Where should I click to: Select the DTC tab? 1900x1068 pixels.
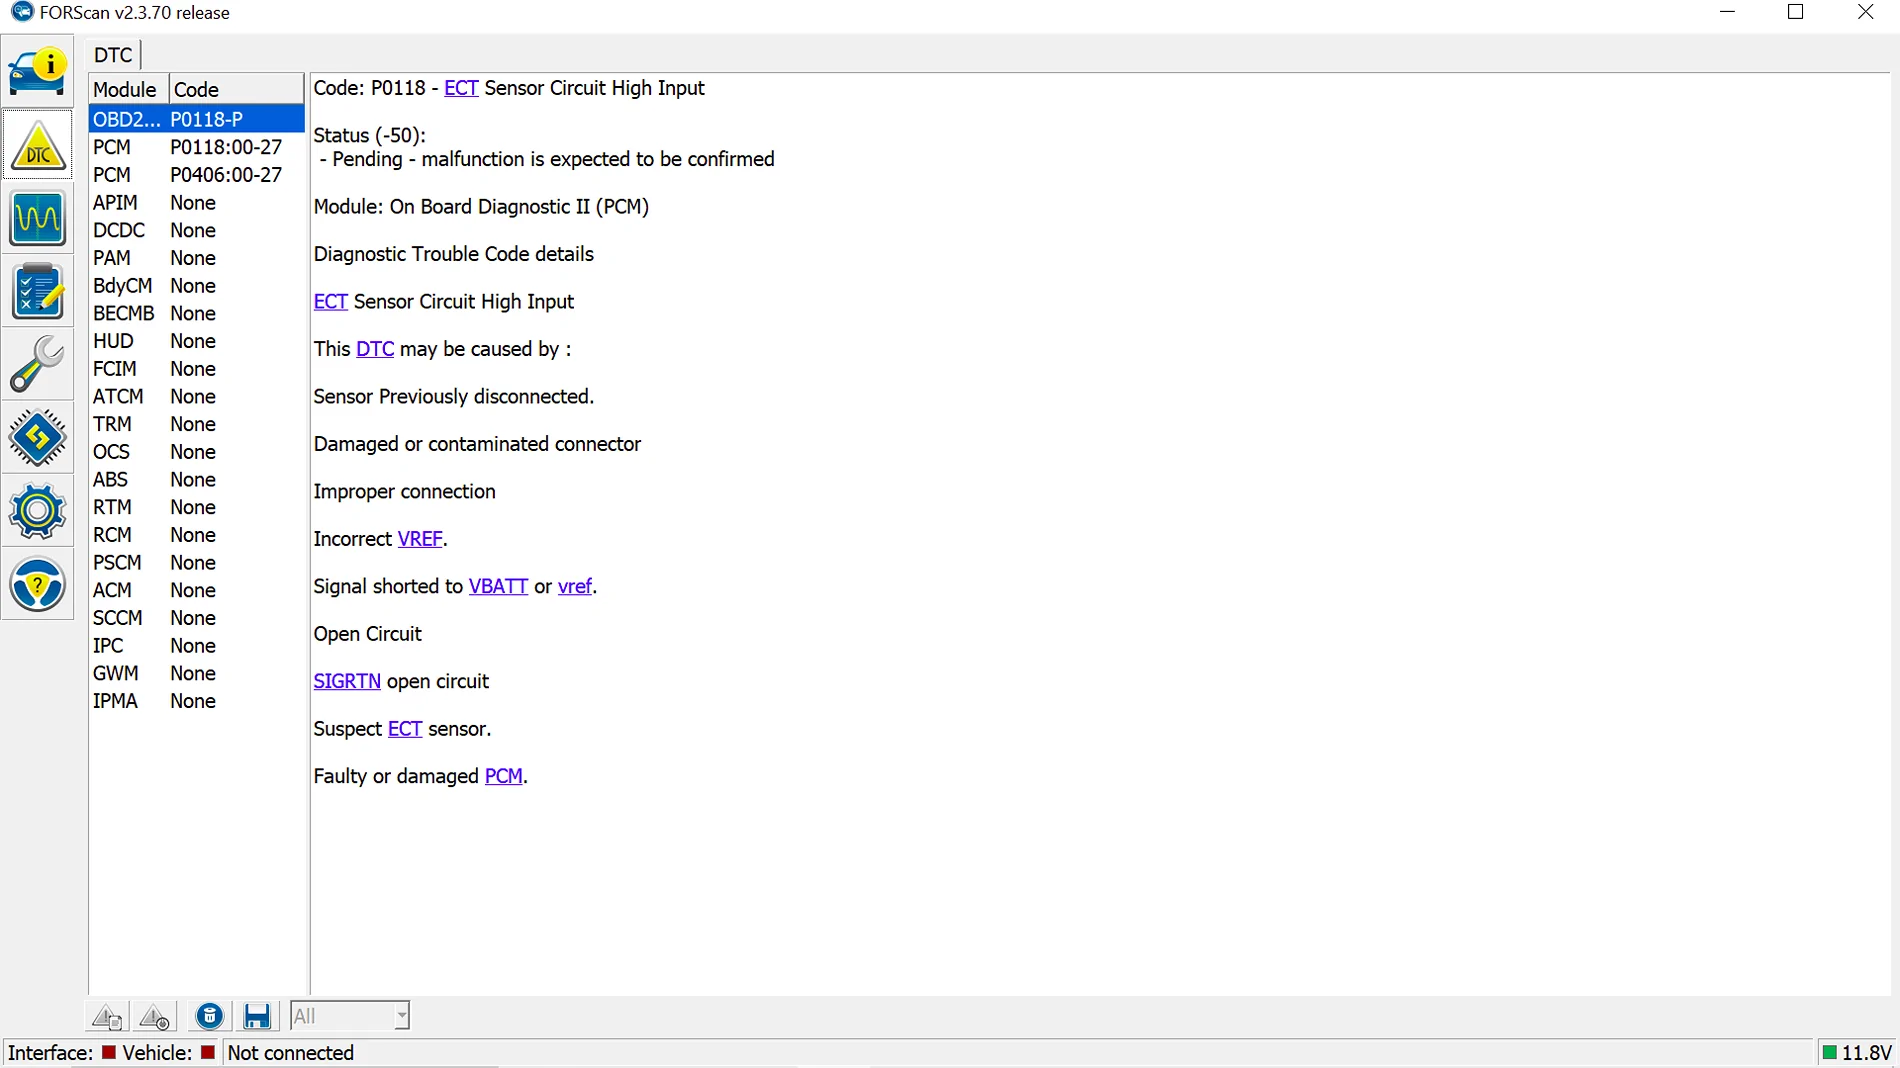click(x=113, y=55)
